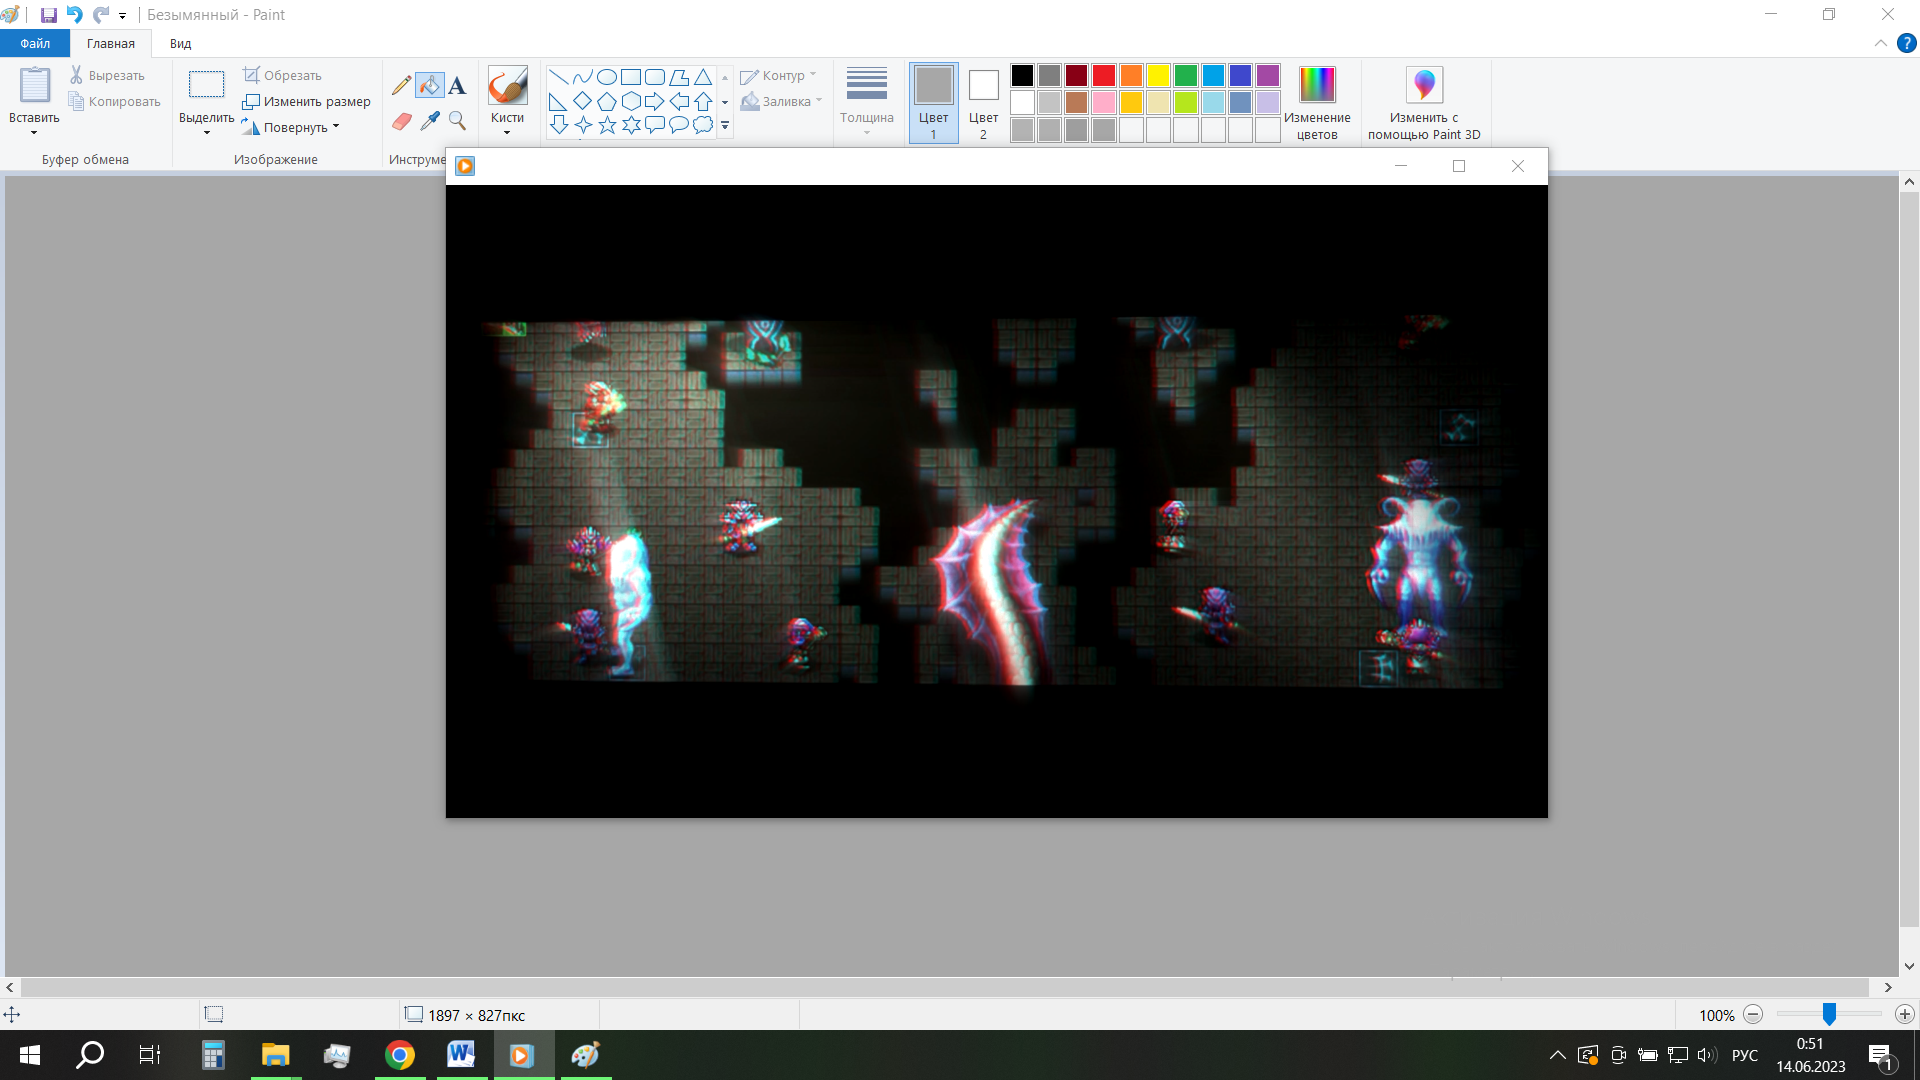This screenshot has height=1080, width=1920.
Task: Switch to the Home (Главная) tab
Action: coord(110,43)
